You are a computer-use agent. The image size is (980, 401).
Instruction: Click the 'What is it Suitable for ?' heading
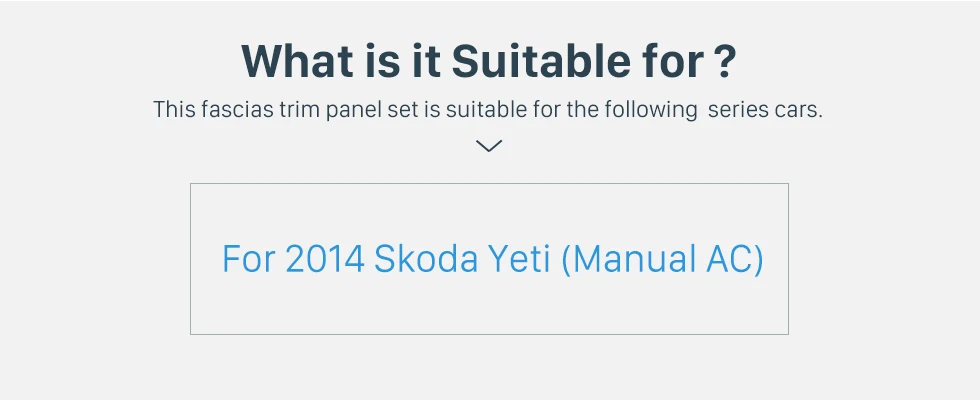tap(489, 61)
